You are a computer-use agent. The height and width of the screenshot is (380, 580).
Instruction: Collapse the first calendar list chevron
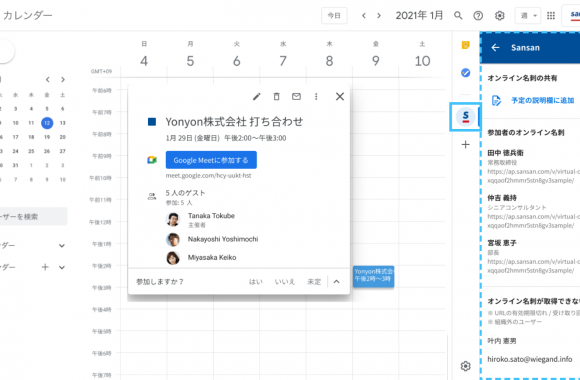[62, 245]
